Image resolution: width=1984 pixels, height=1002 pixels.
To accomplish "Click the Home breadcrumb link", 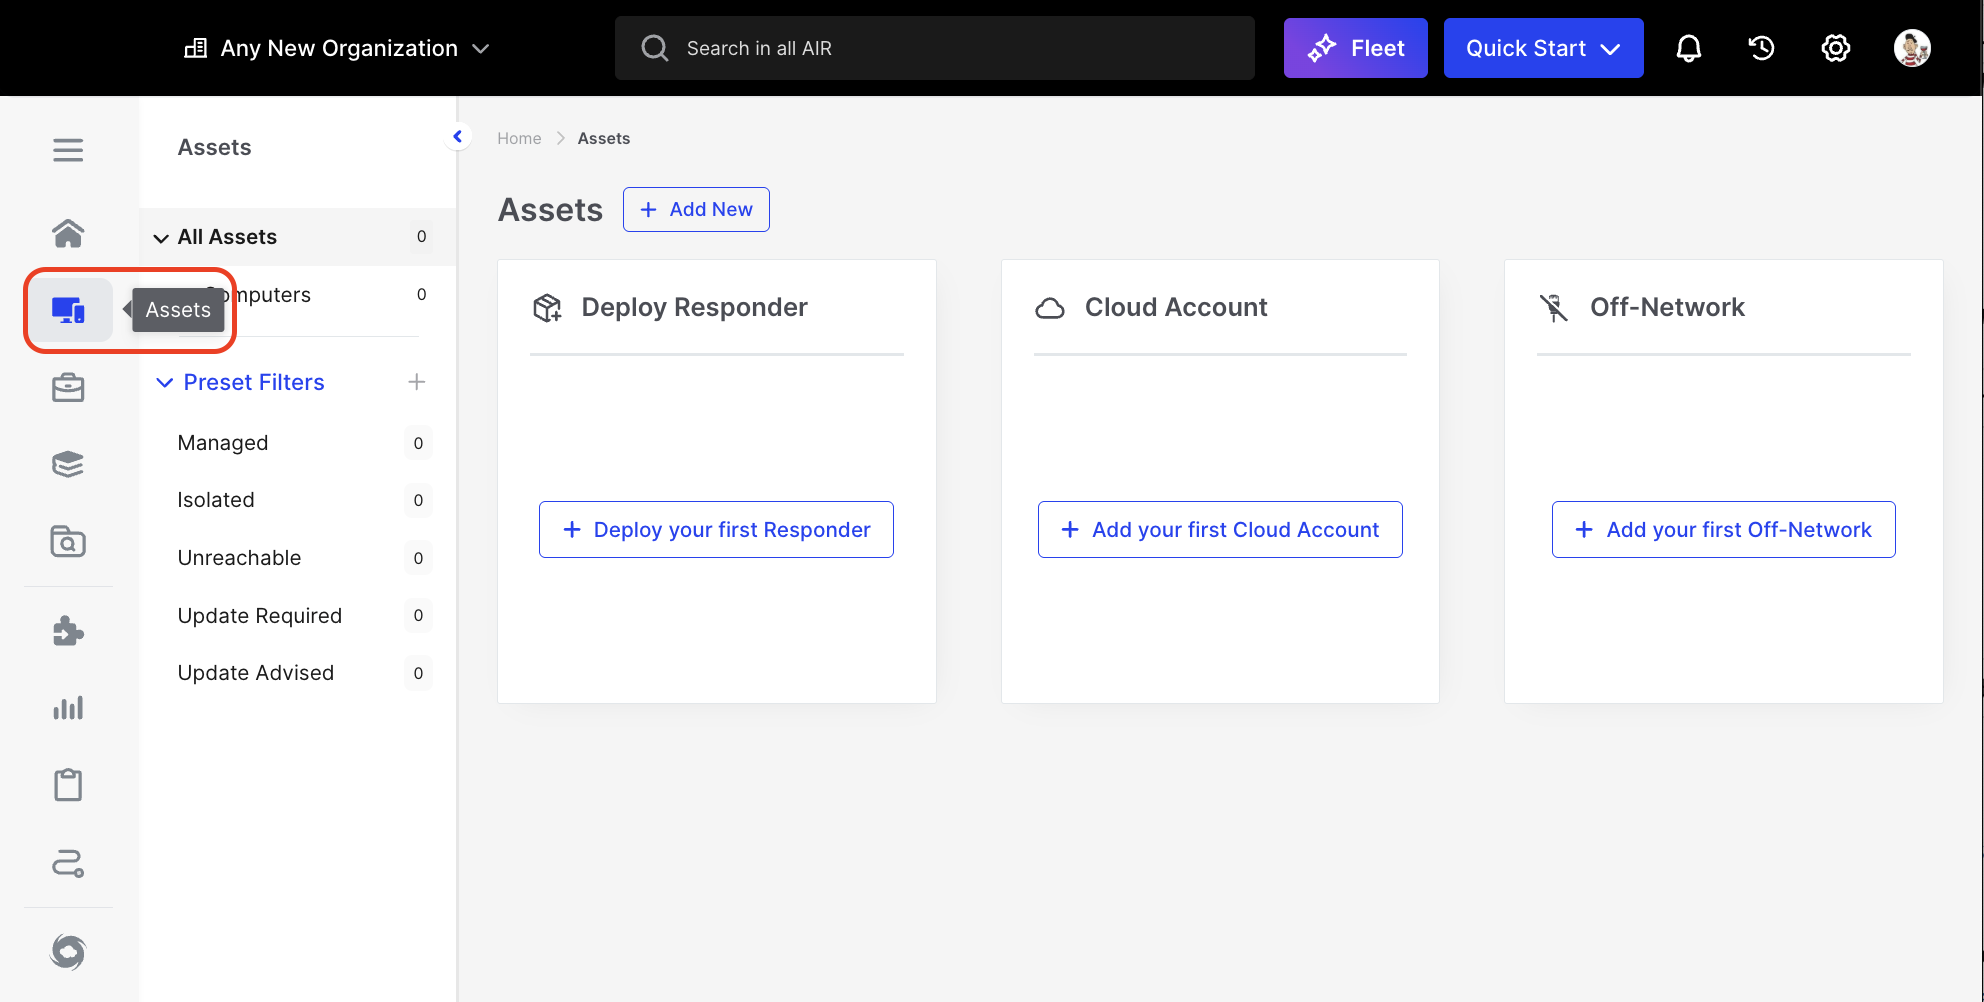I will 519,138.
